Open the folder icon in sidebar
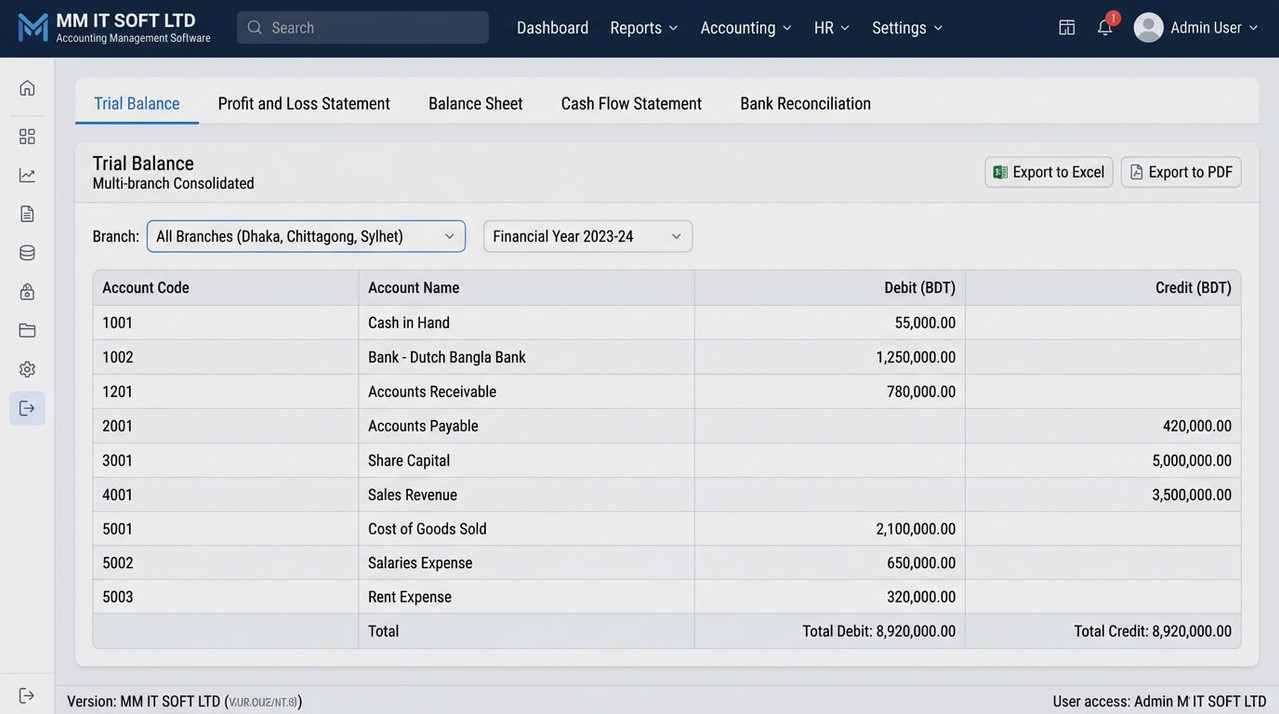1279x714 pixels. (27, 330)
